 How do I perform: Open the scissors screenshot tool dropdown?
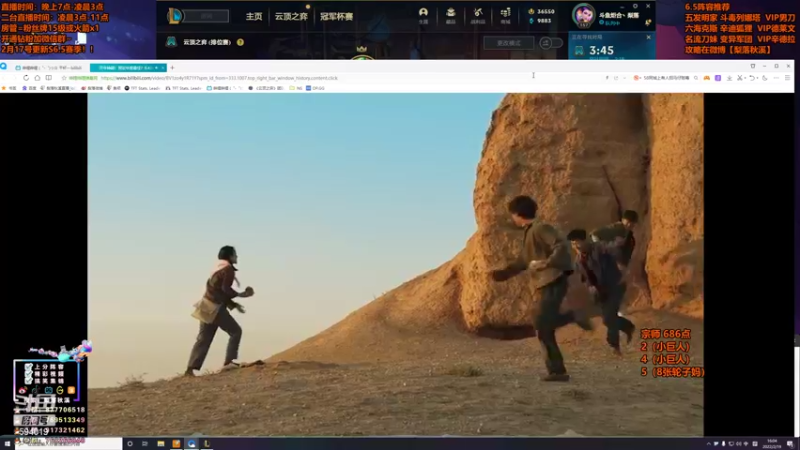point(741,78)
